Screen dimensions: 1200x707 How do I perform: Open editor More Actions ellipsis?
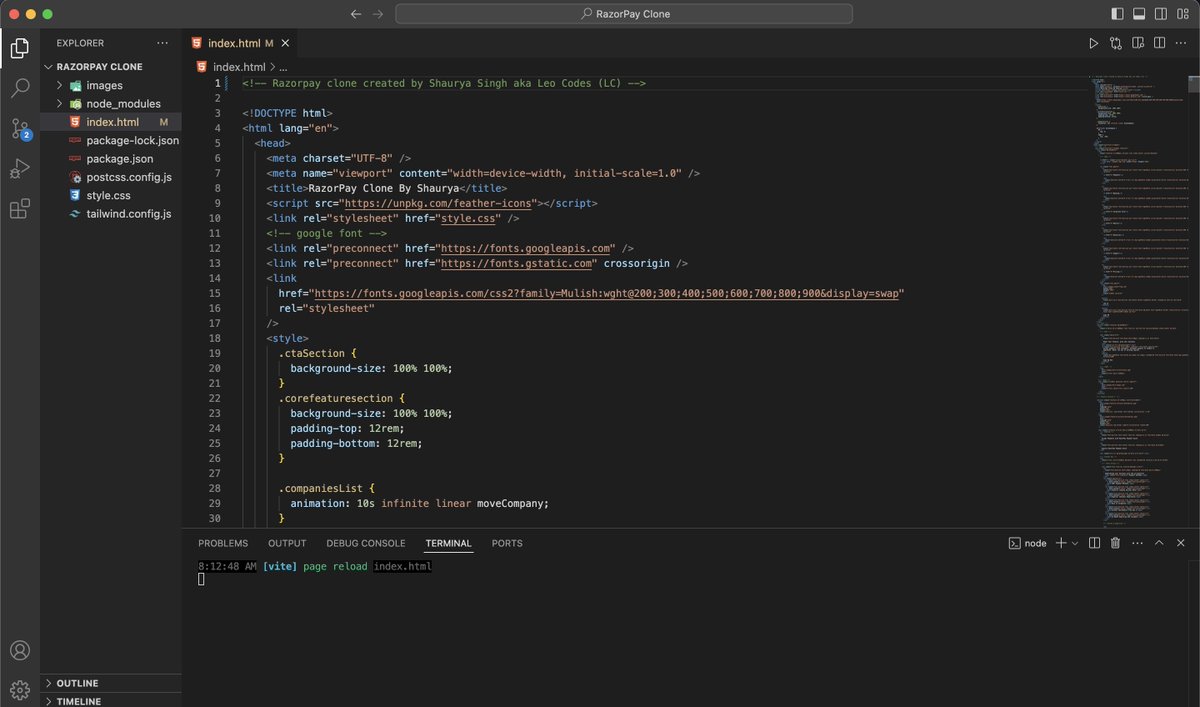[1182, 43]
